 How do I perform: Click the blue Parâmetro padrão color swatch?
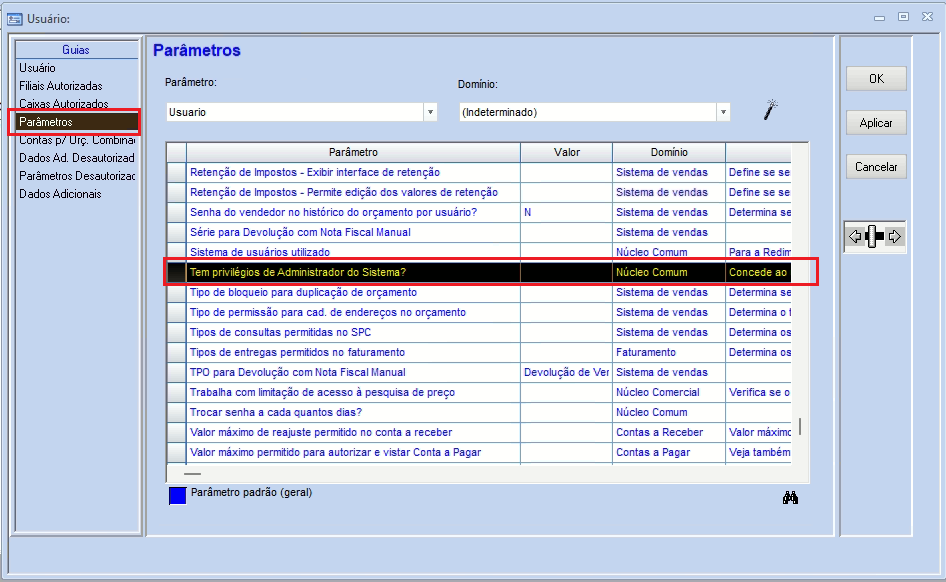pos(177,495)
